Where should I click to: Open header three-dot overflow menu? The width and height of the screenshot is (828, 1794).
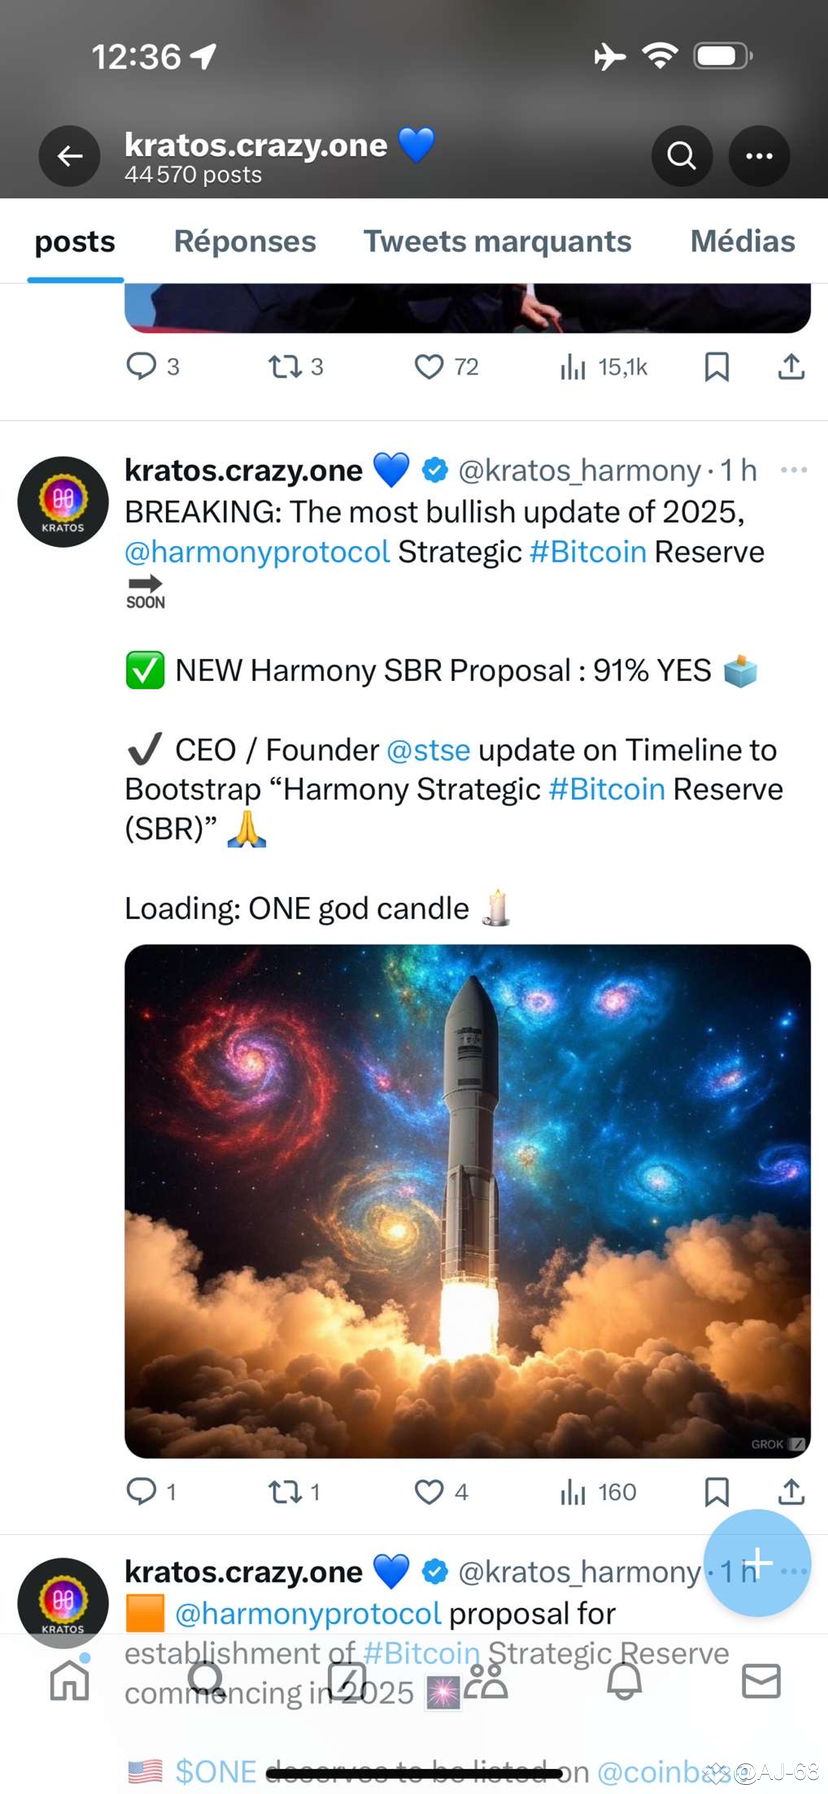(x=759, y=156)
